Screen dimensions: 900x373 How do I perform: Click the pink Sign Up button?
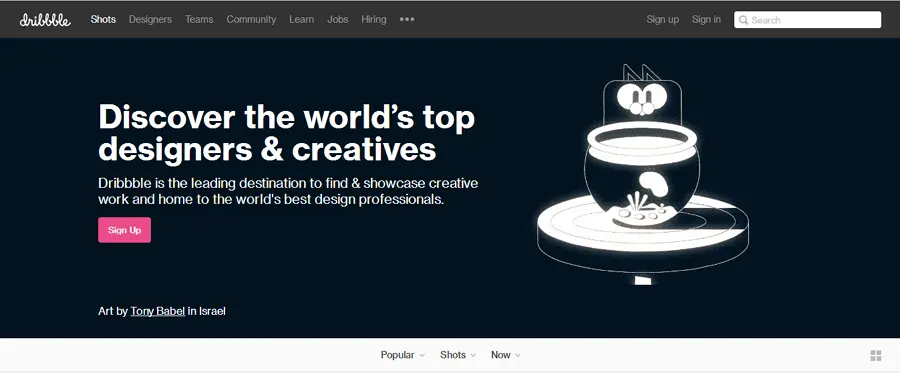[125, 230]
